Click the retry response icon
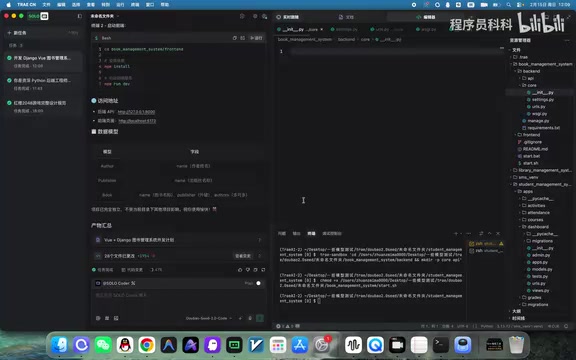The width and height of the screenshot is (576, 360). pos(263,270)
